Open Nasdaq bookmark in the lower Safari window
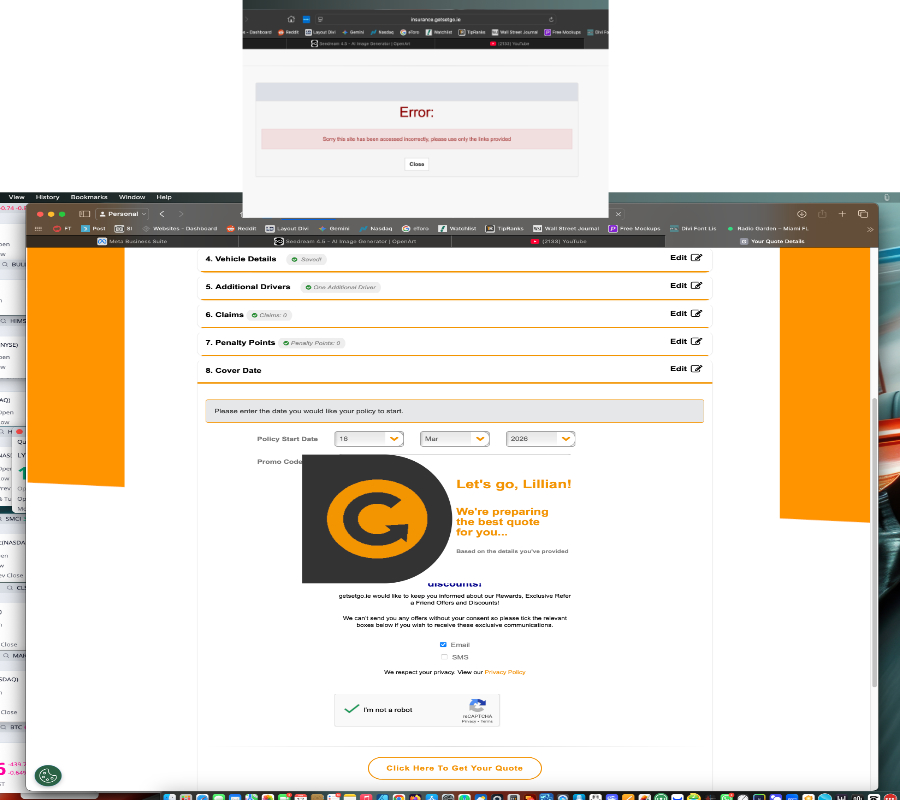Screen dimensions: 900x800 (x=376, y=228)
